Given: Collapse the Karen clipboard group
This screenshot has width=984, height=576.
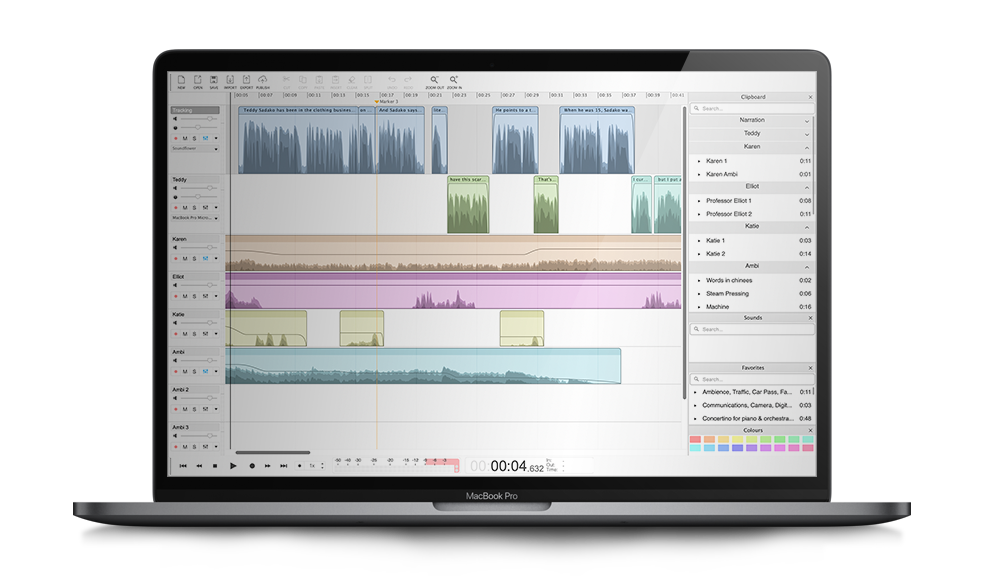Looking at the screenshot, I should tap(806, 147).
